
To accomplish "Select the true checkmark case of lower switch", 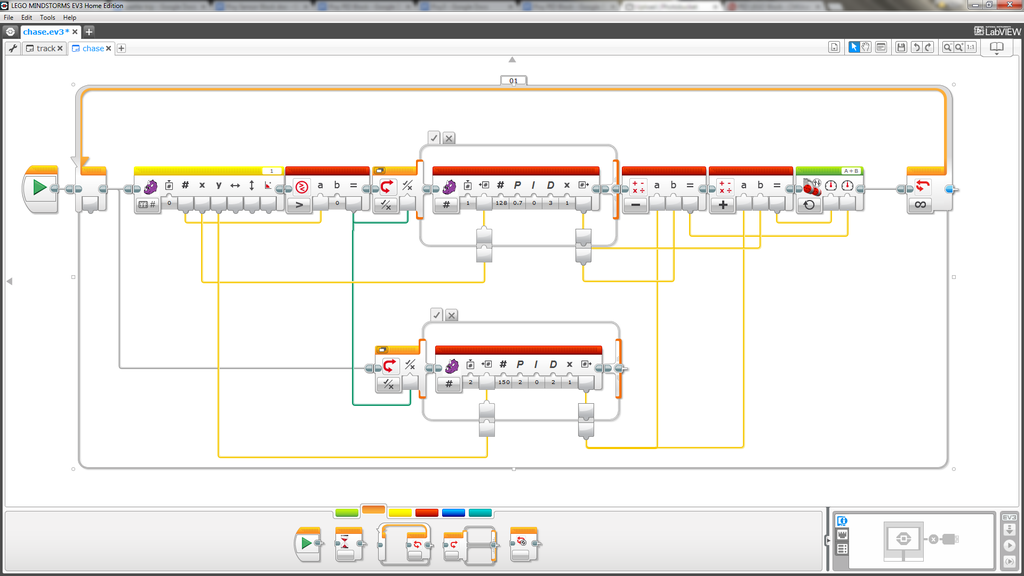I will coord(437,315).
